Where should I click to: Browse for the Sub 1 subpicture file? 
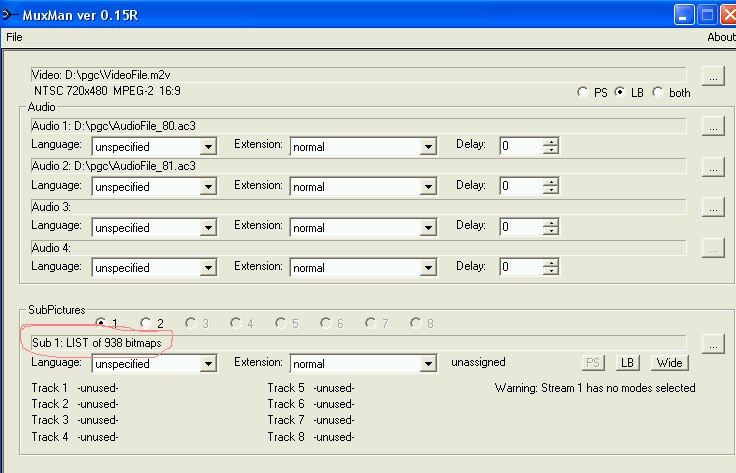[713, 344]
